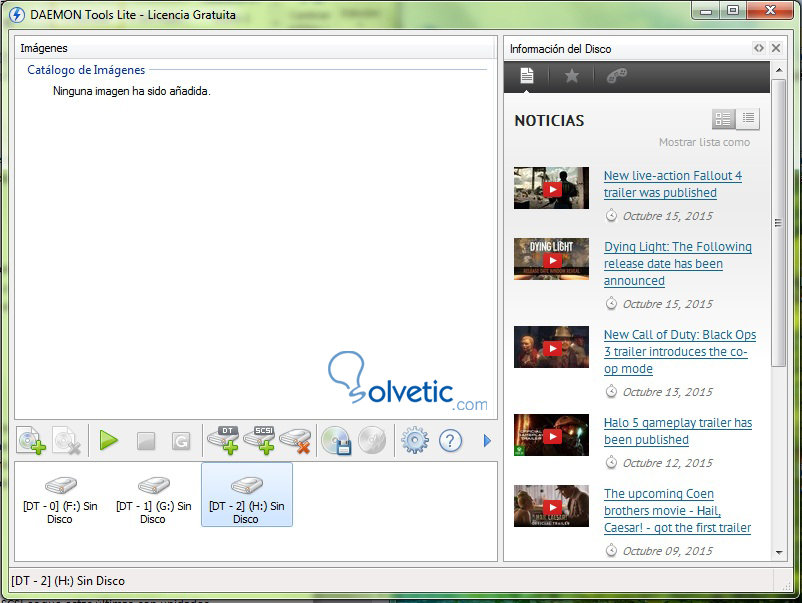Open Dying Light: The Following news link

tap(678, 263)
